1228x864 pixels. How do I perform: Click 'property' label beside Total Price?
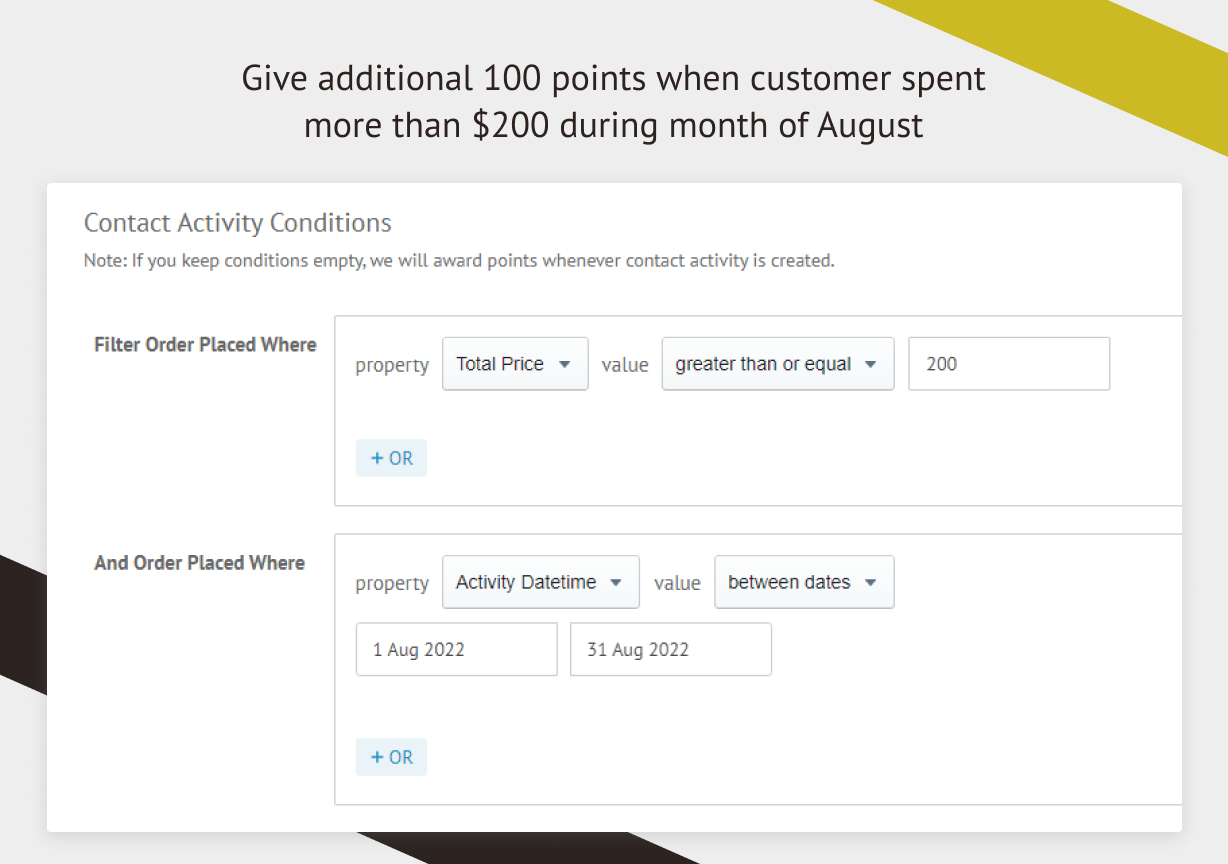[x=392, y=365]
